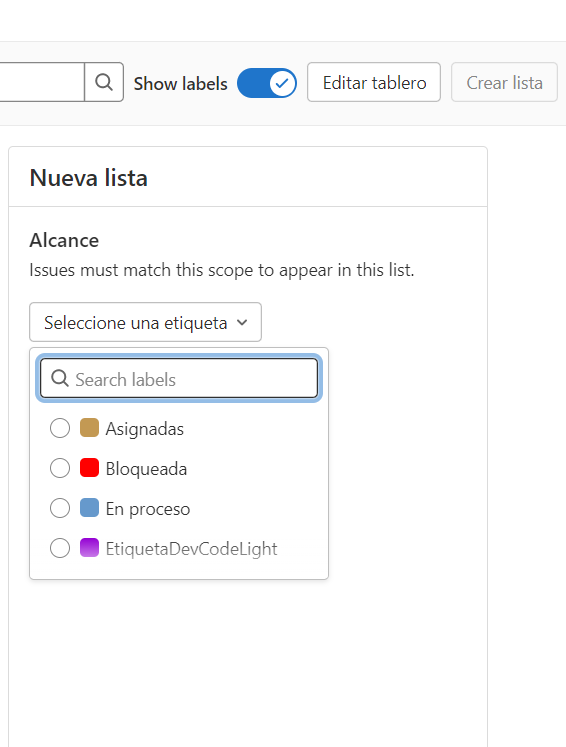
Task: Click the Crear lista button
Action: coord(504,82)
